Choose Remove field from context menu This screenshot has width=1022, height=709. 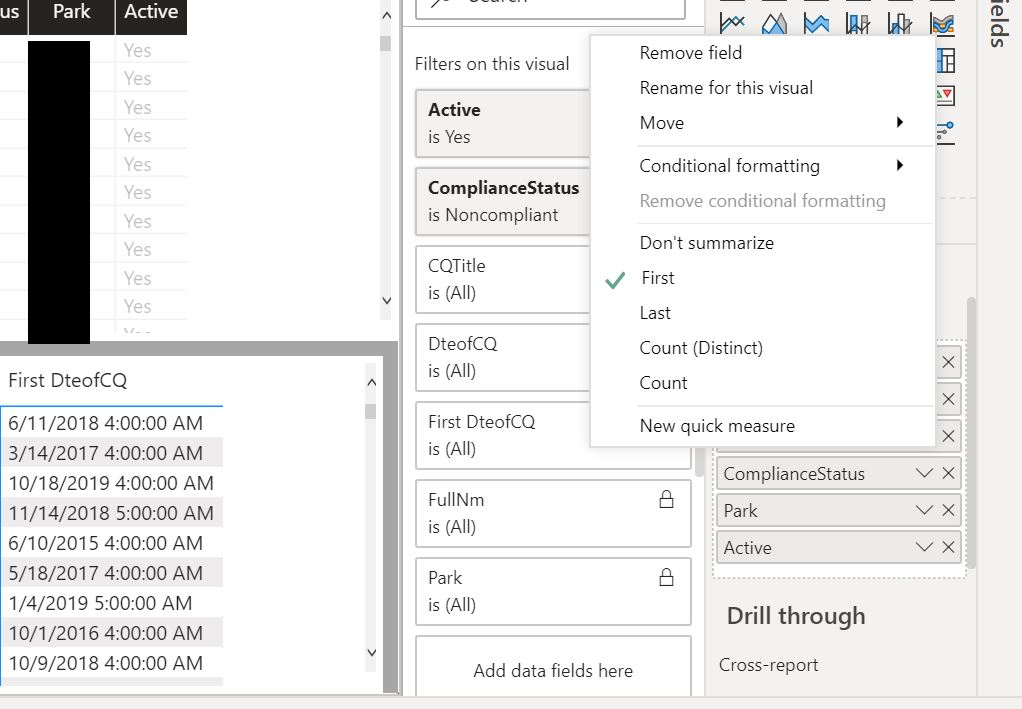[x=763, y=53]
